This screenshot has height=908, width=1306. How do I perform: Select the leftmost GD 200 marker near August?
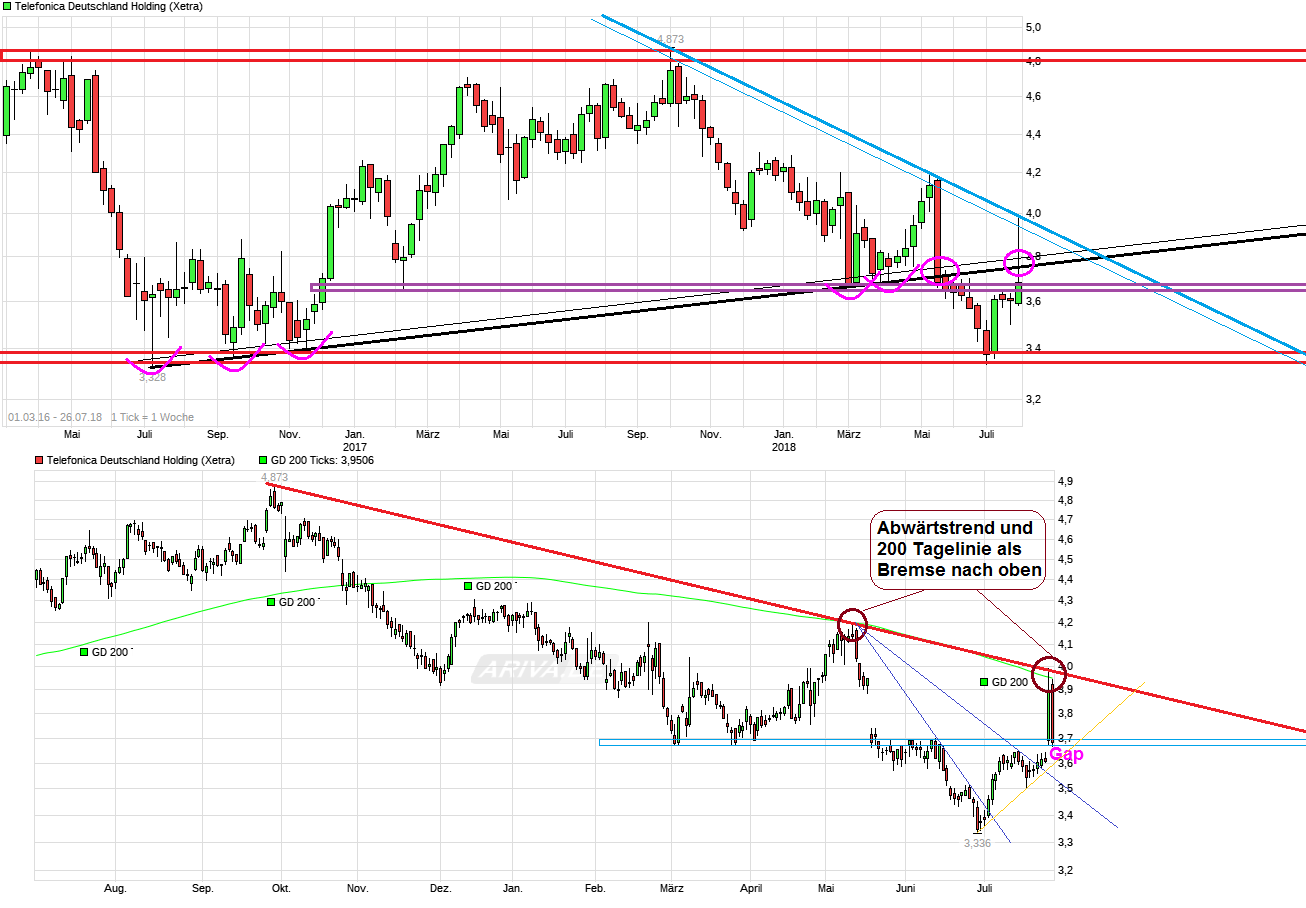coord(82,651)
